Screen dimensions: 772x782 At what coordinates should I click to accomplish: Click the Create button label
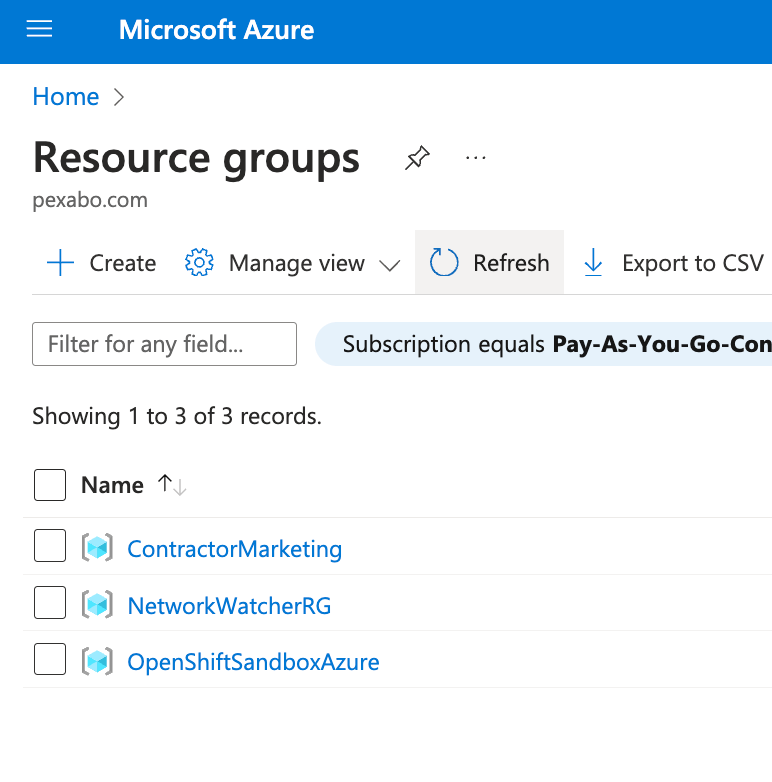point(123,263)
